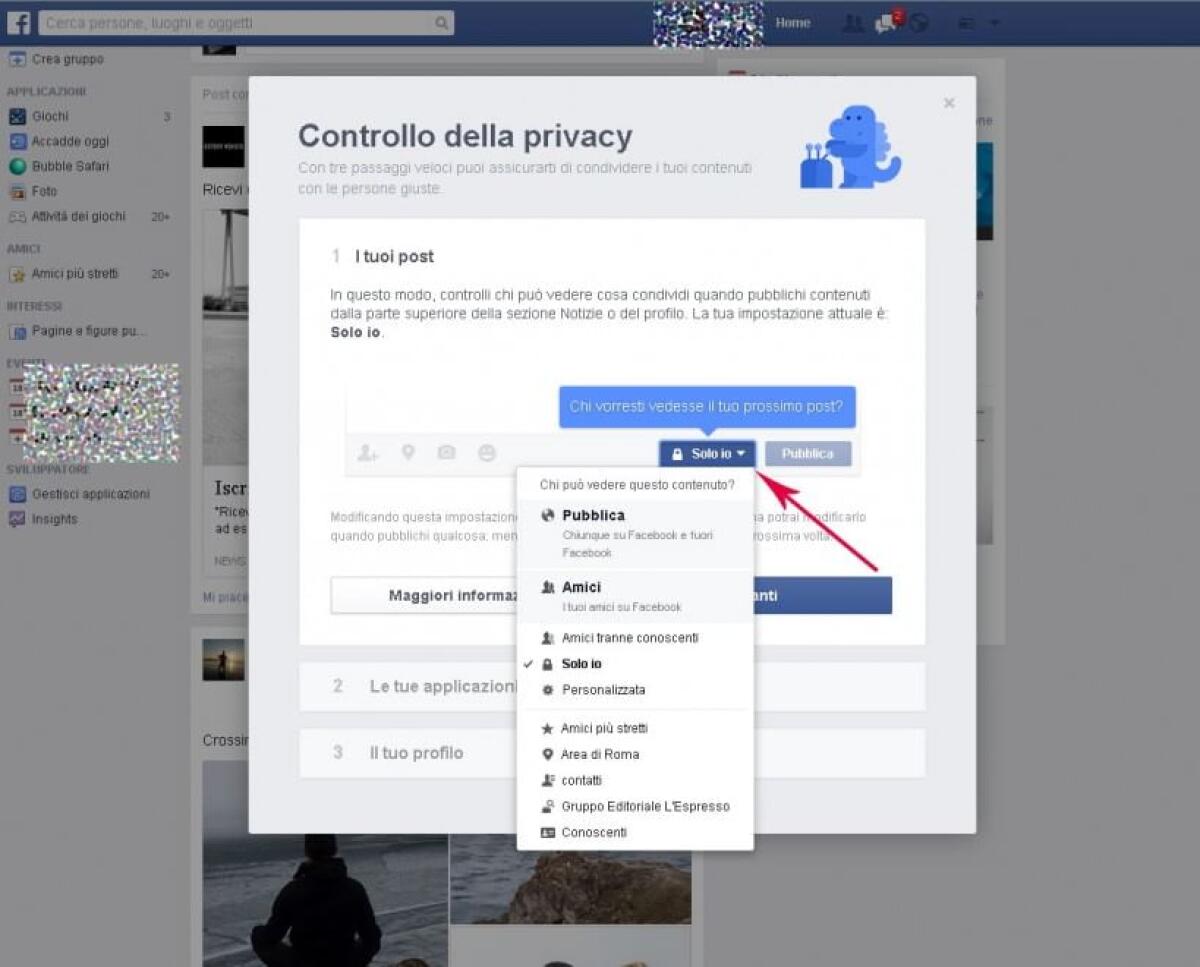View notifications via the globe icon
The width and height of the screenshot is (1200, 967).
[919, 22]
